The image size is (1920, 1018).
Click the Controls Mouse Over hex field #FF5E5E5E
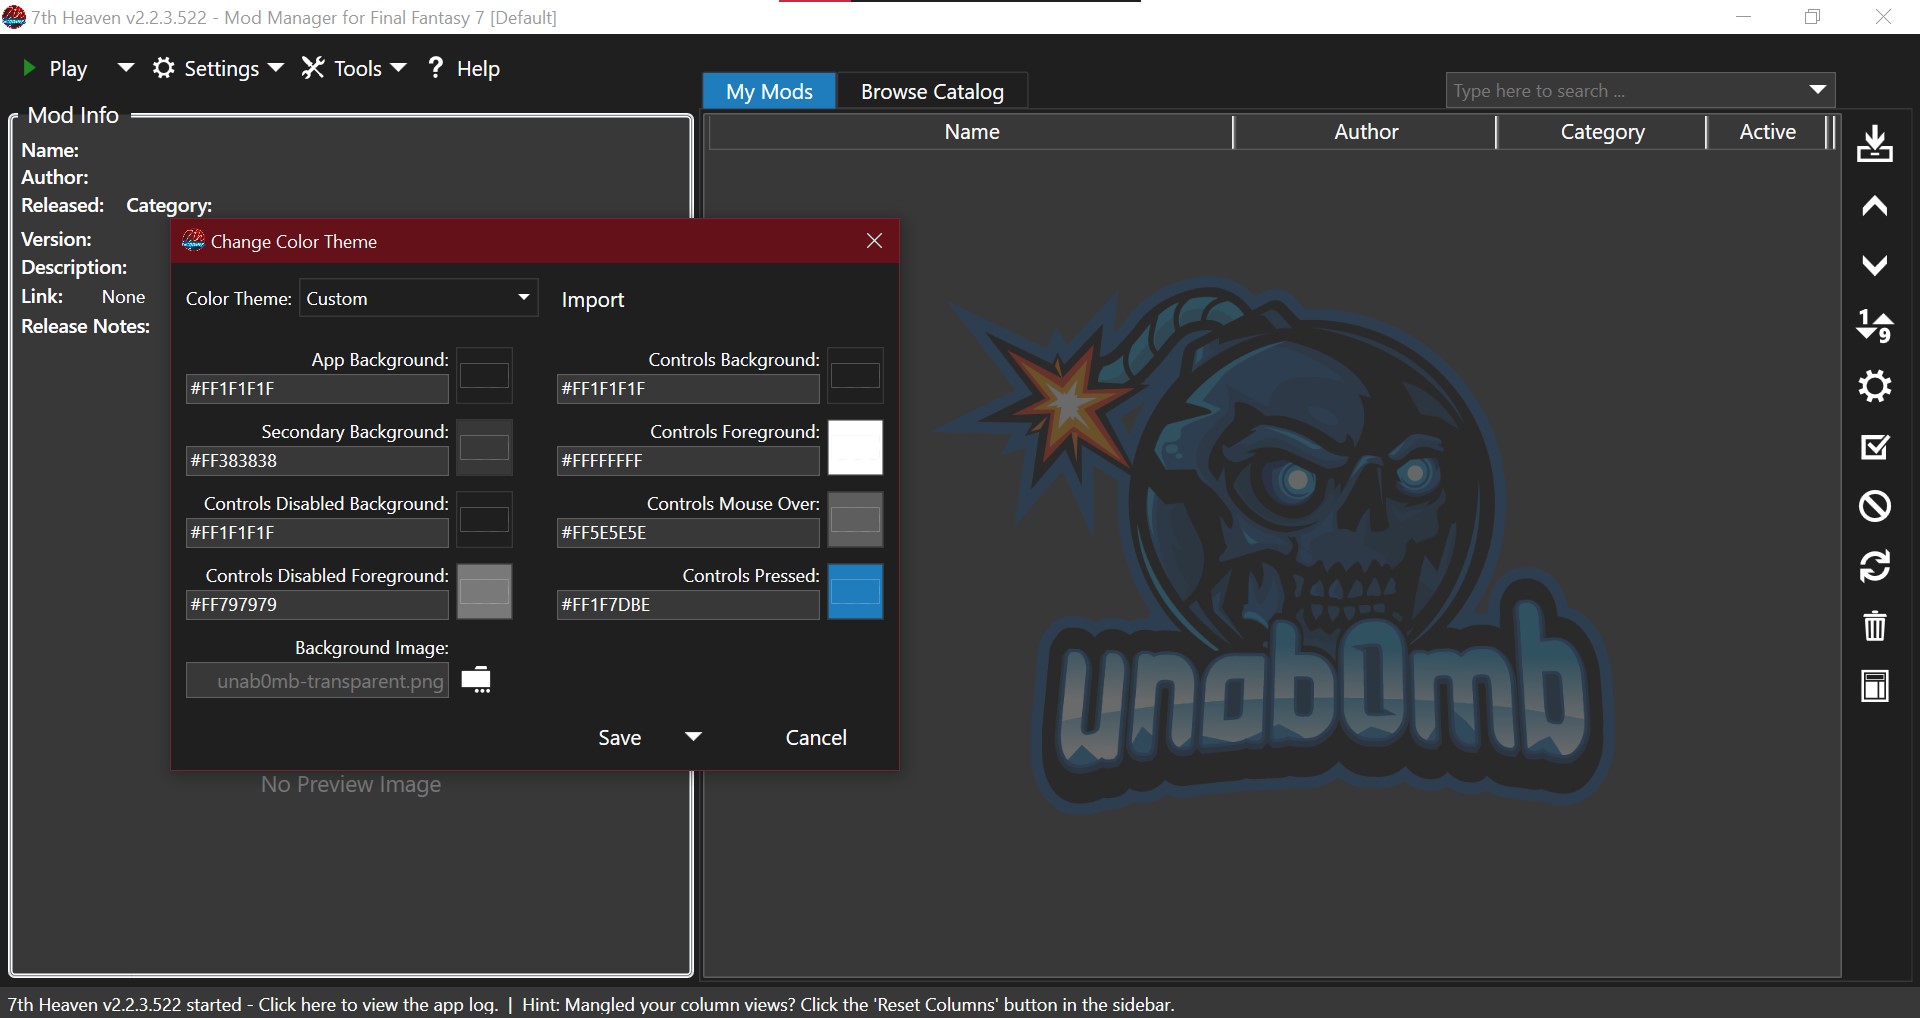[x=688, y=533]
